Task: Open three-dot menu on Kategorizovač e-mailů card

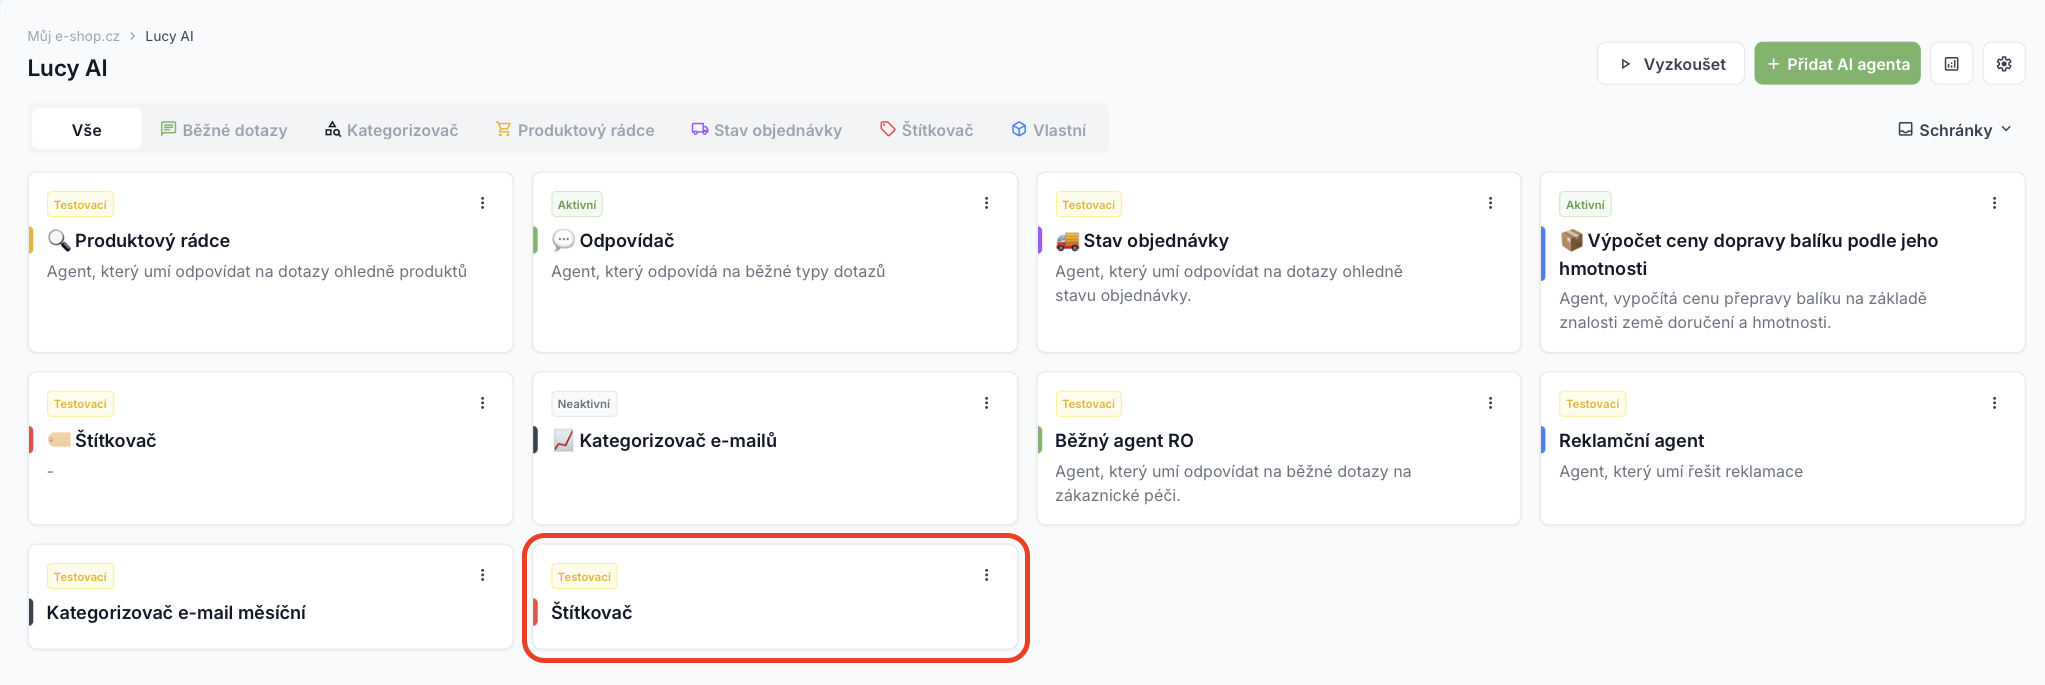Action: pos(986,403)
